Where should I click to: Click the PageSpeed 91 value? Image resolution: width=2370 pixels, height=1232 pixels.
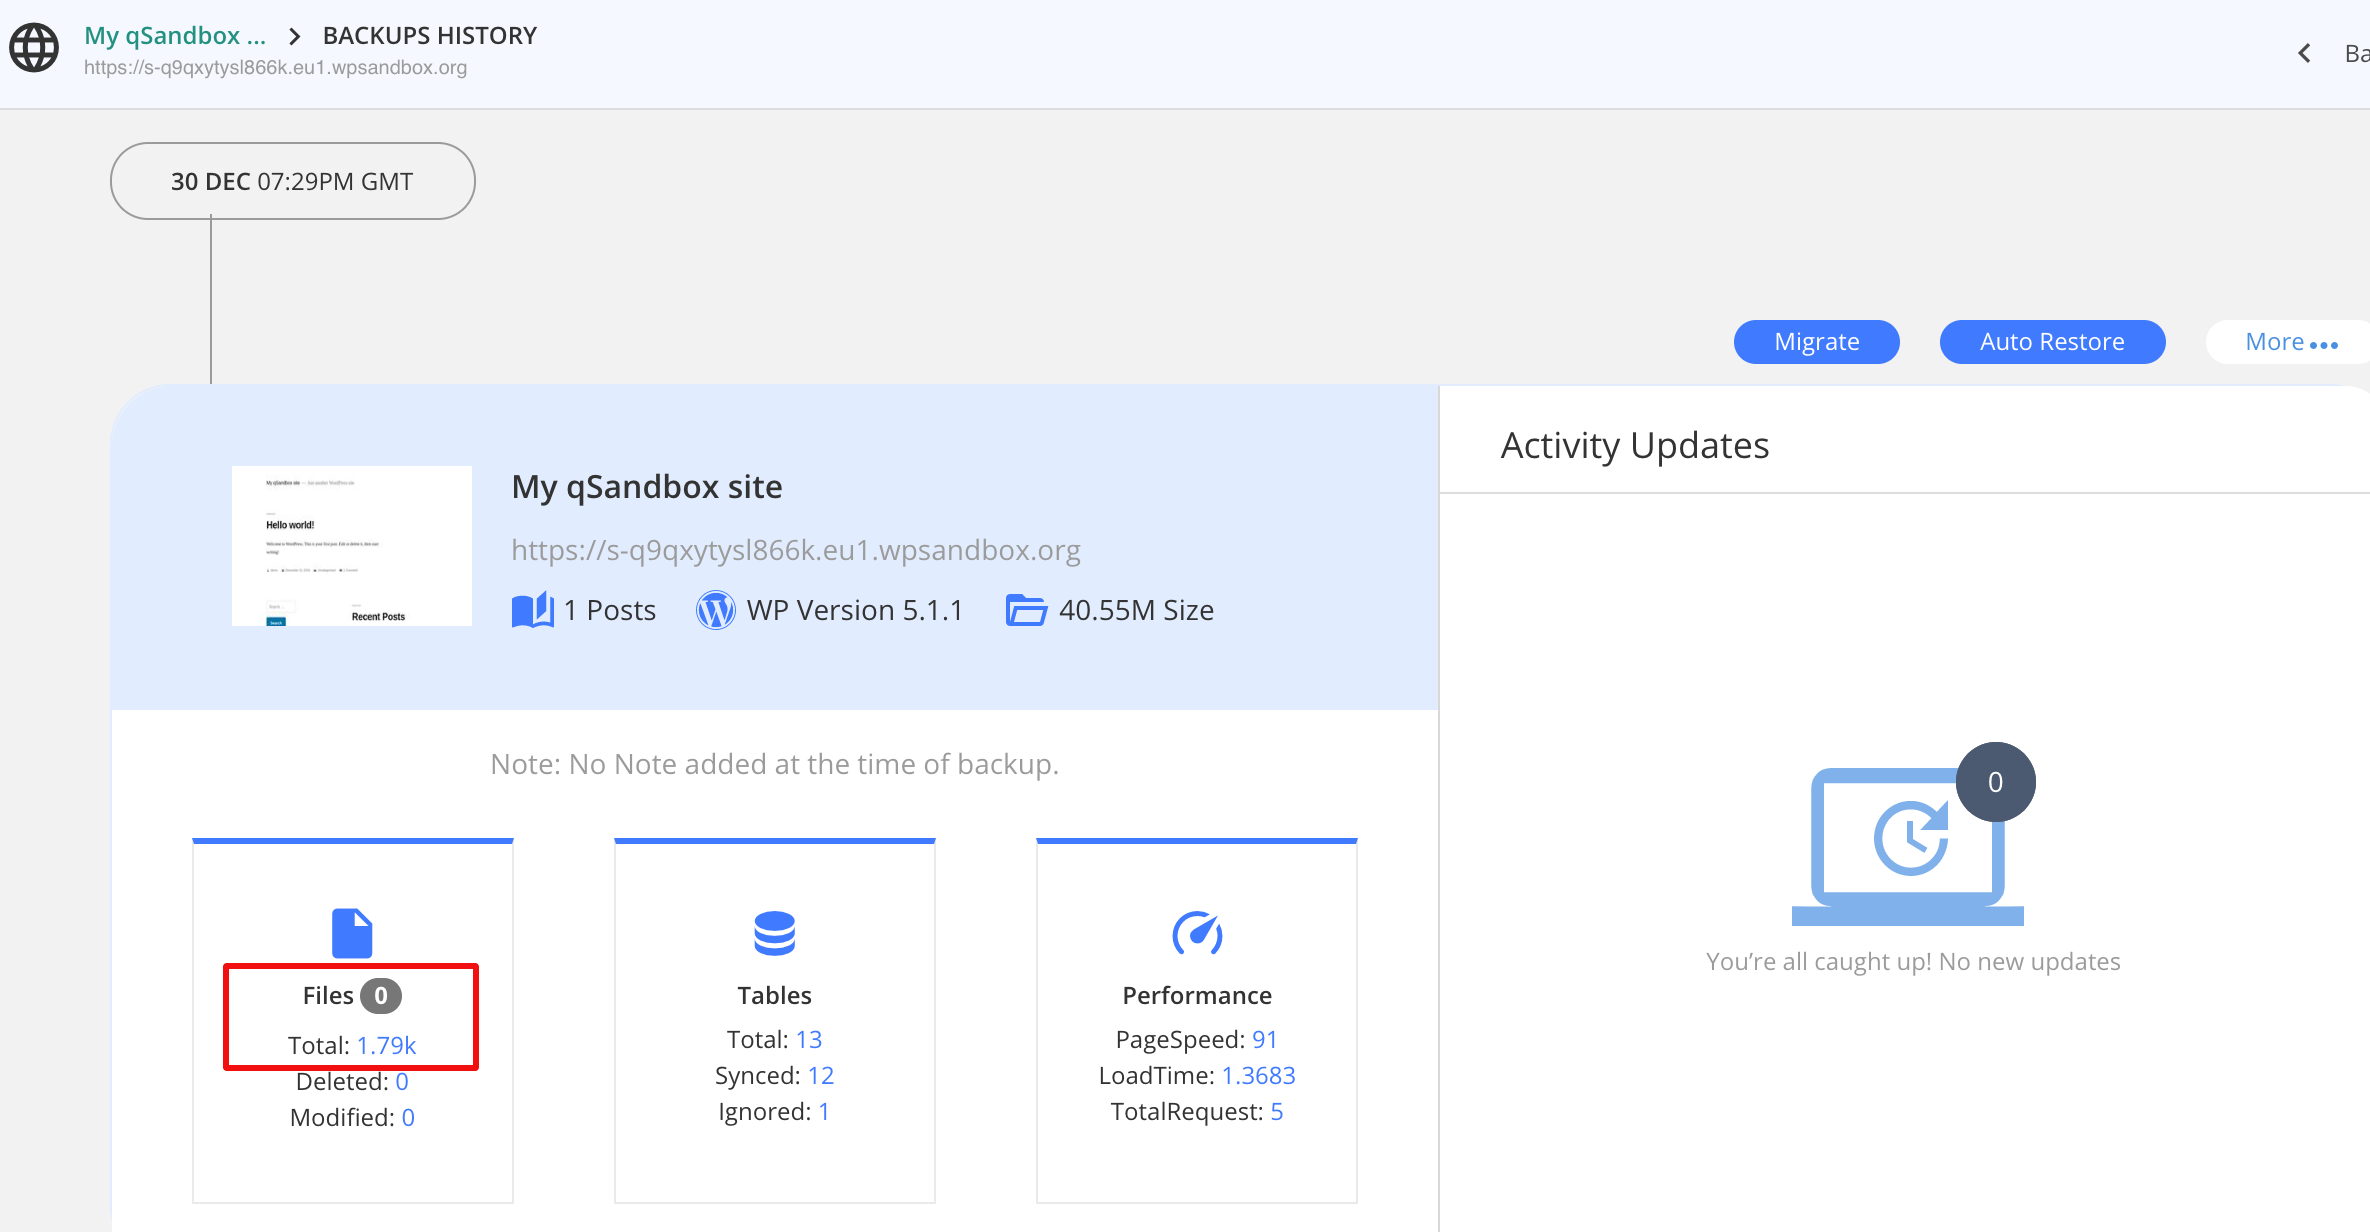click(1264, 1039)
